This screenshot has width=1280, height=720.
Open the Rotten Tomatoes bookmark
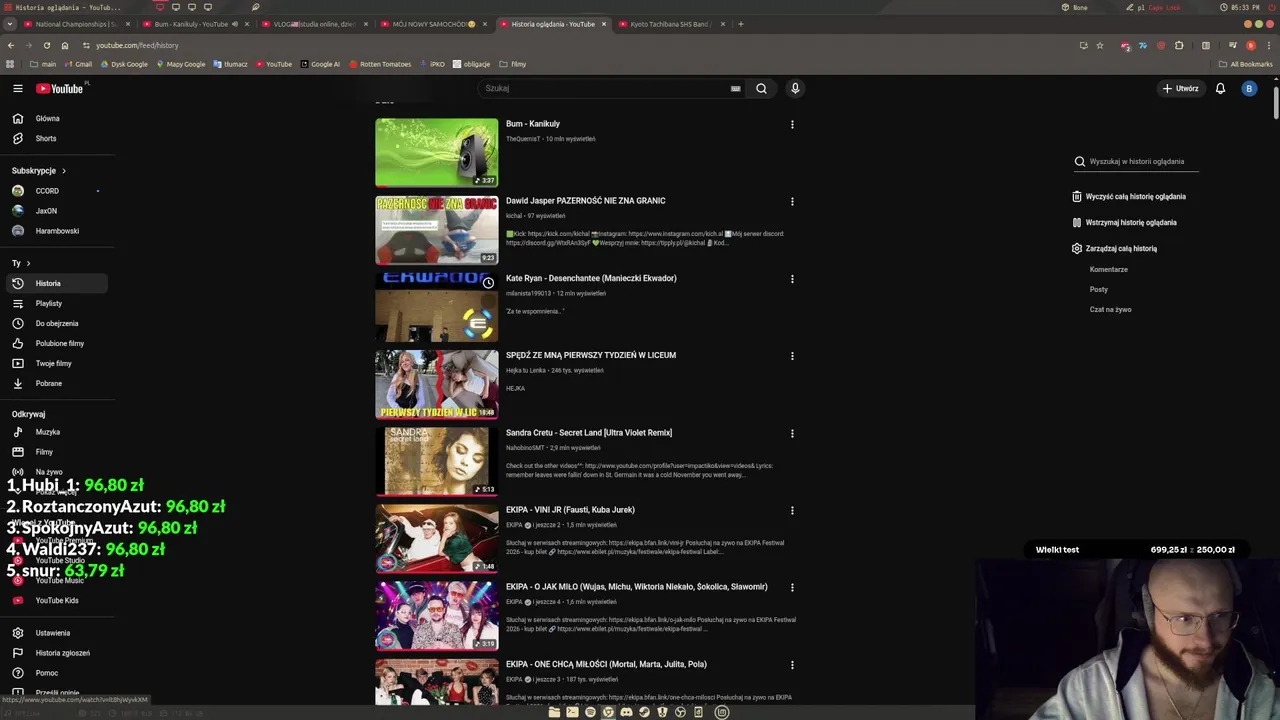click(x=380, y=64)
